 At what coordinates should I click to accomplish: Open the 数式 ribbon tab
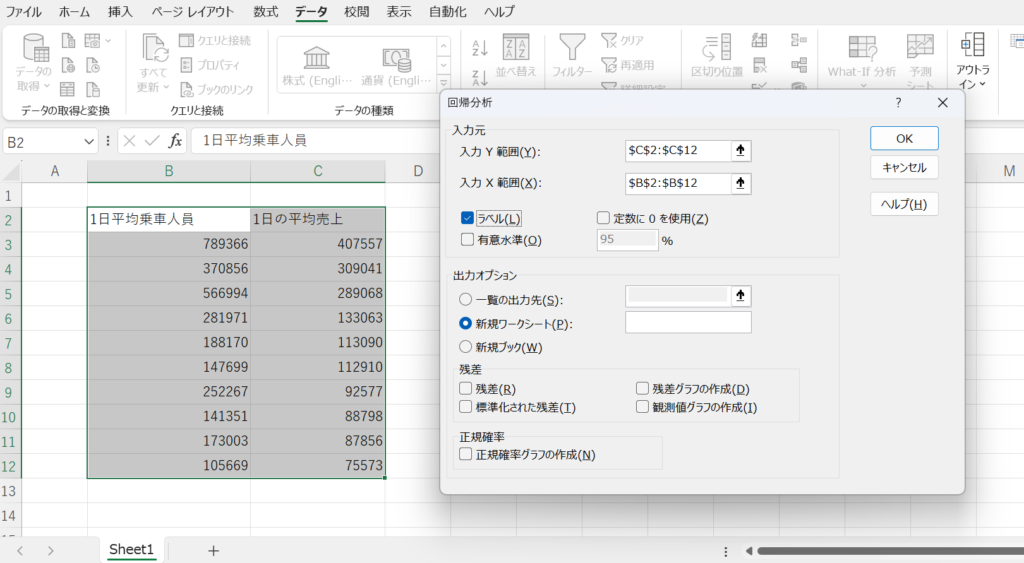[265, 12]
